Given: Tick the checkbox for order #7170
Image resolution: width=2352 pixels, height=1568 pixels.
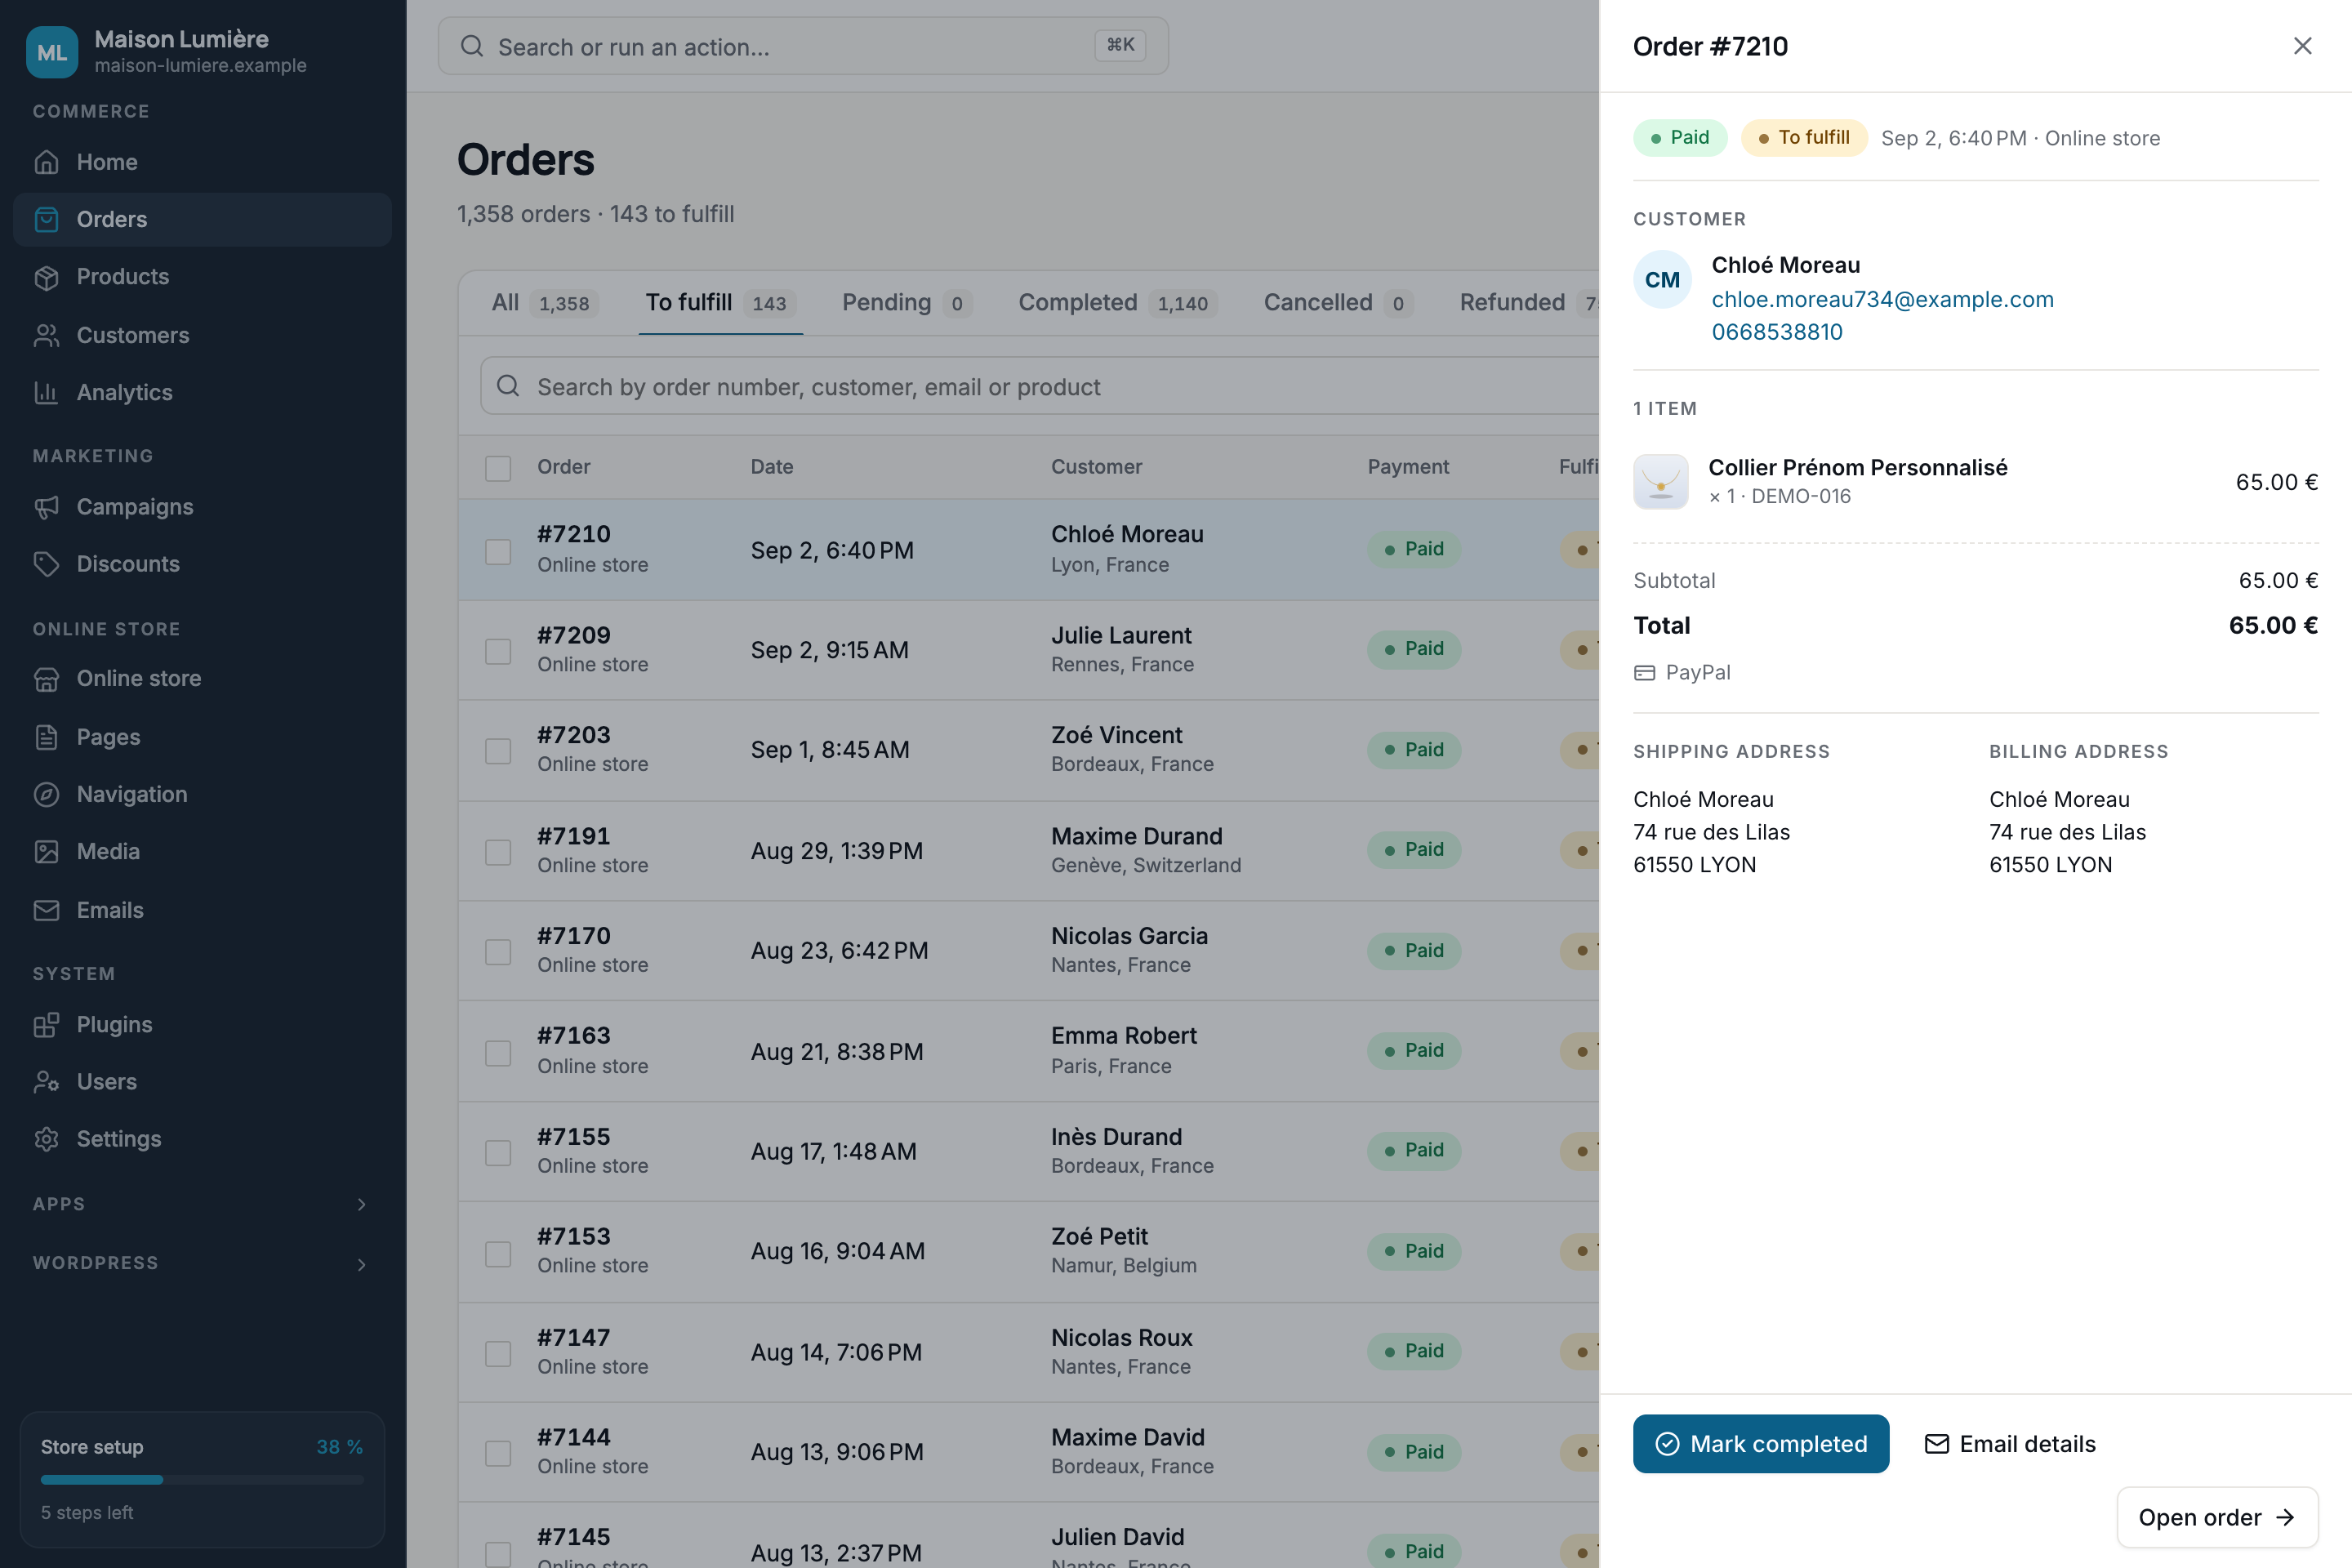Looking at the screenshot, I should [498, 951].
